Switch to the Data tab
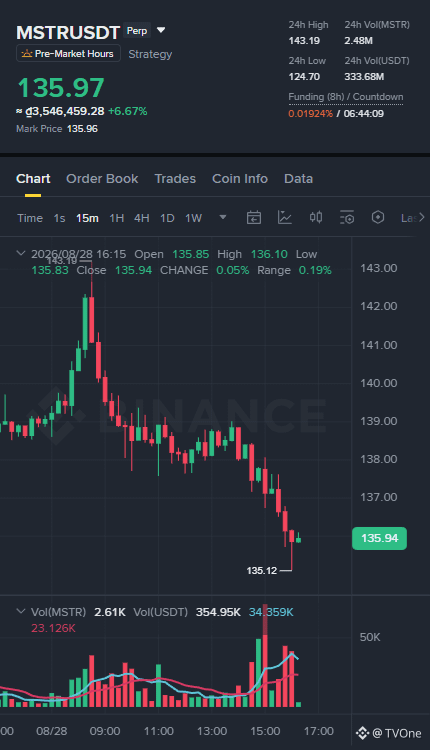Image resolution: width=430 pixels, height=750 pixels. pyautogui.click(x=298, y=178)
